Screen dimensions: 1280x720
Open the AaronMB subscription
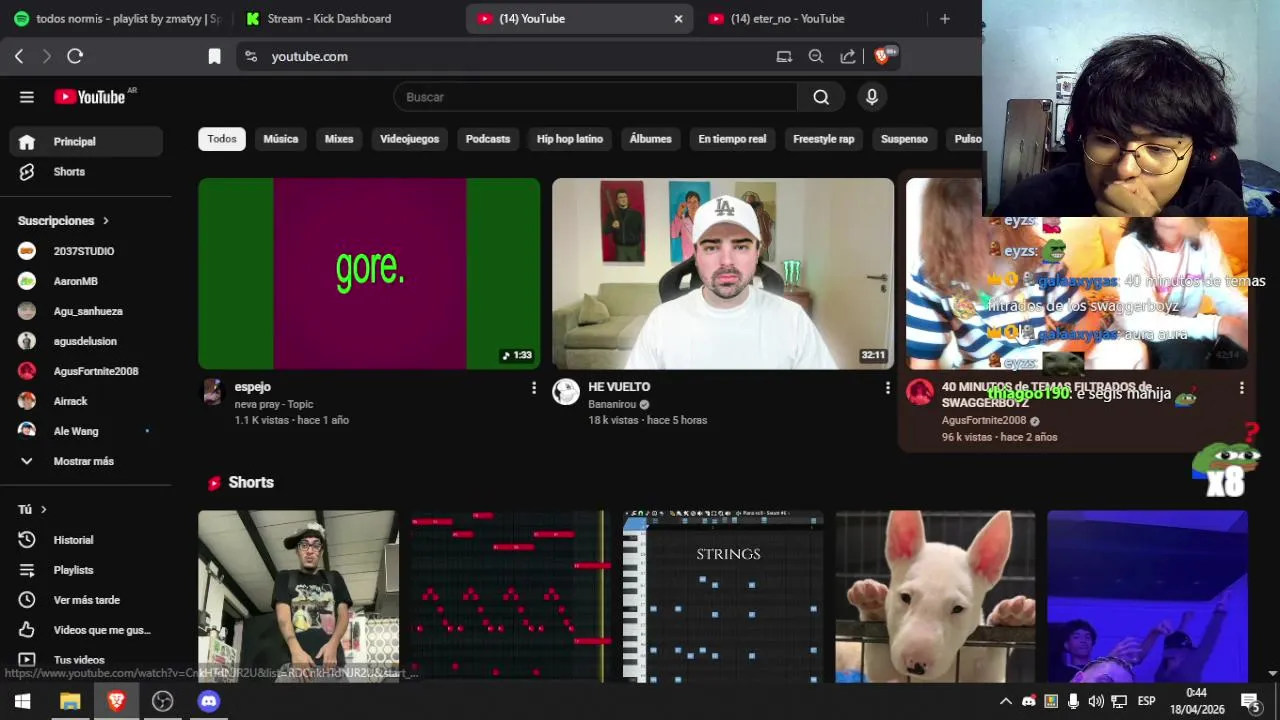click(85, 281)
